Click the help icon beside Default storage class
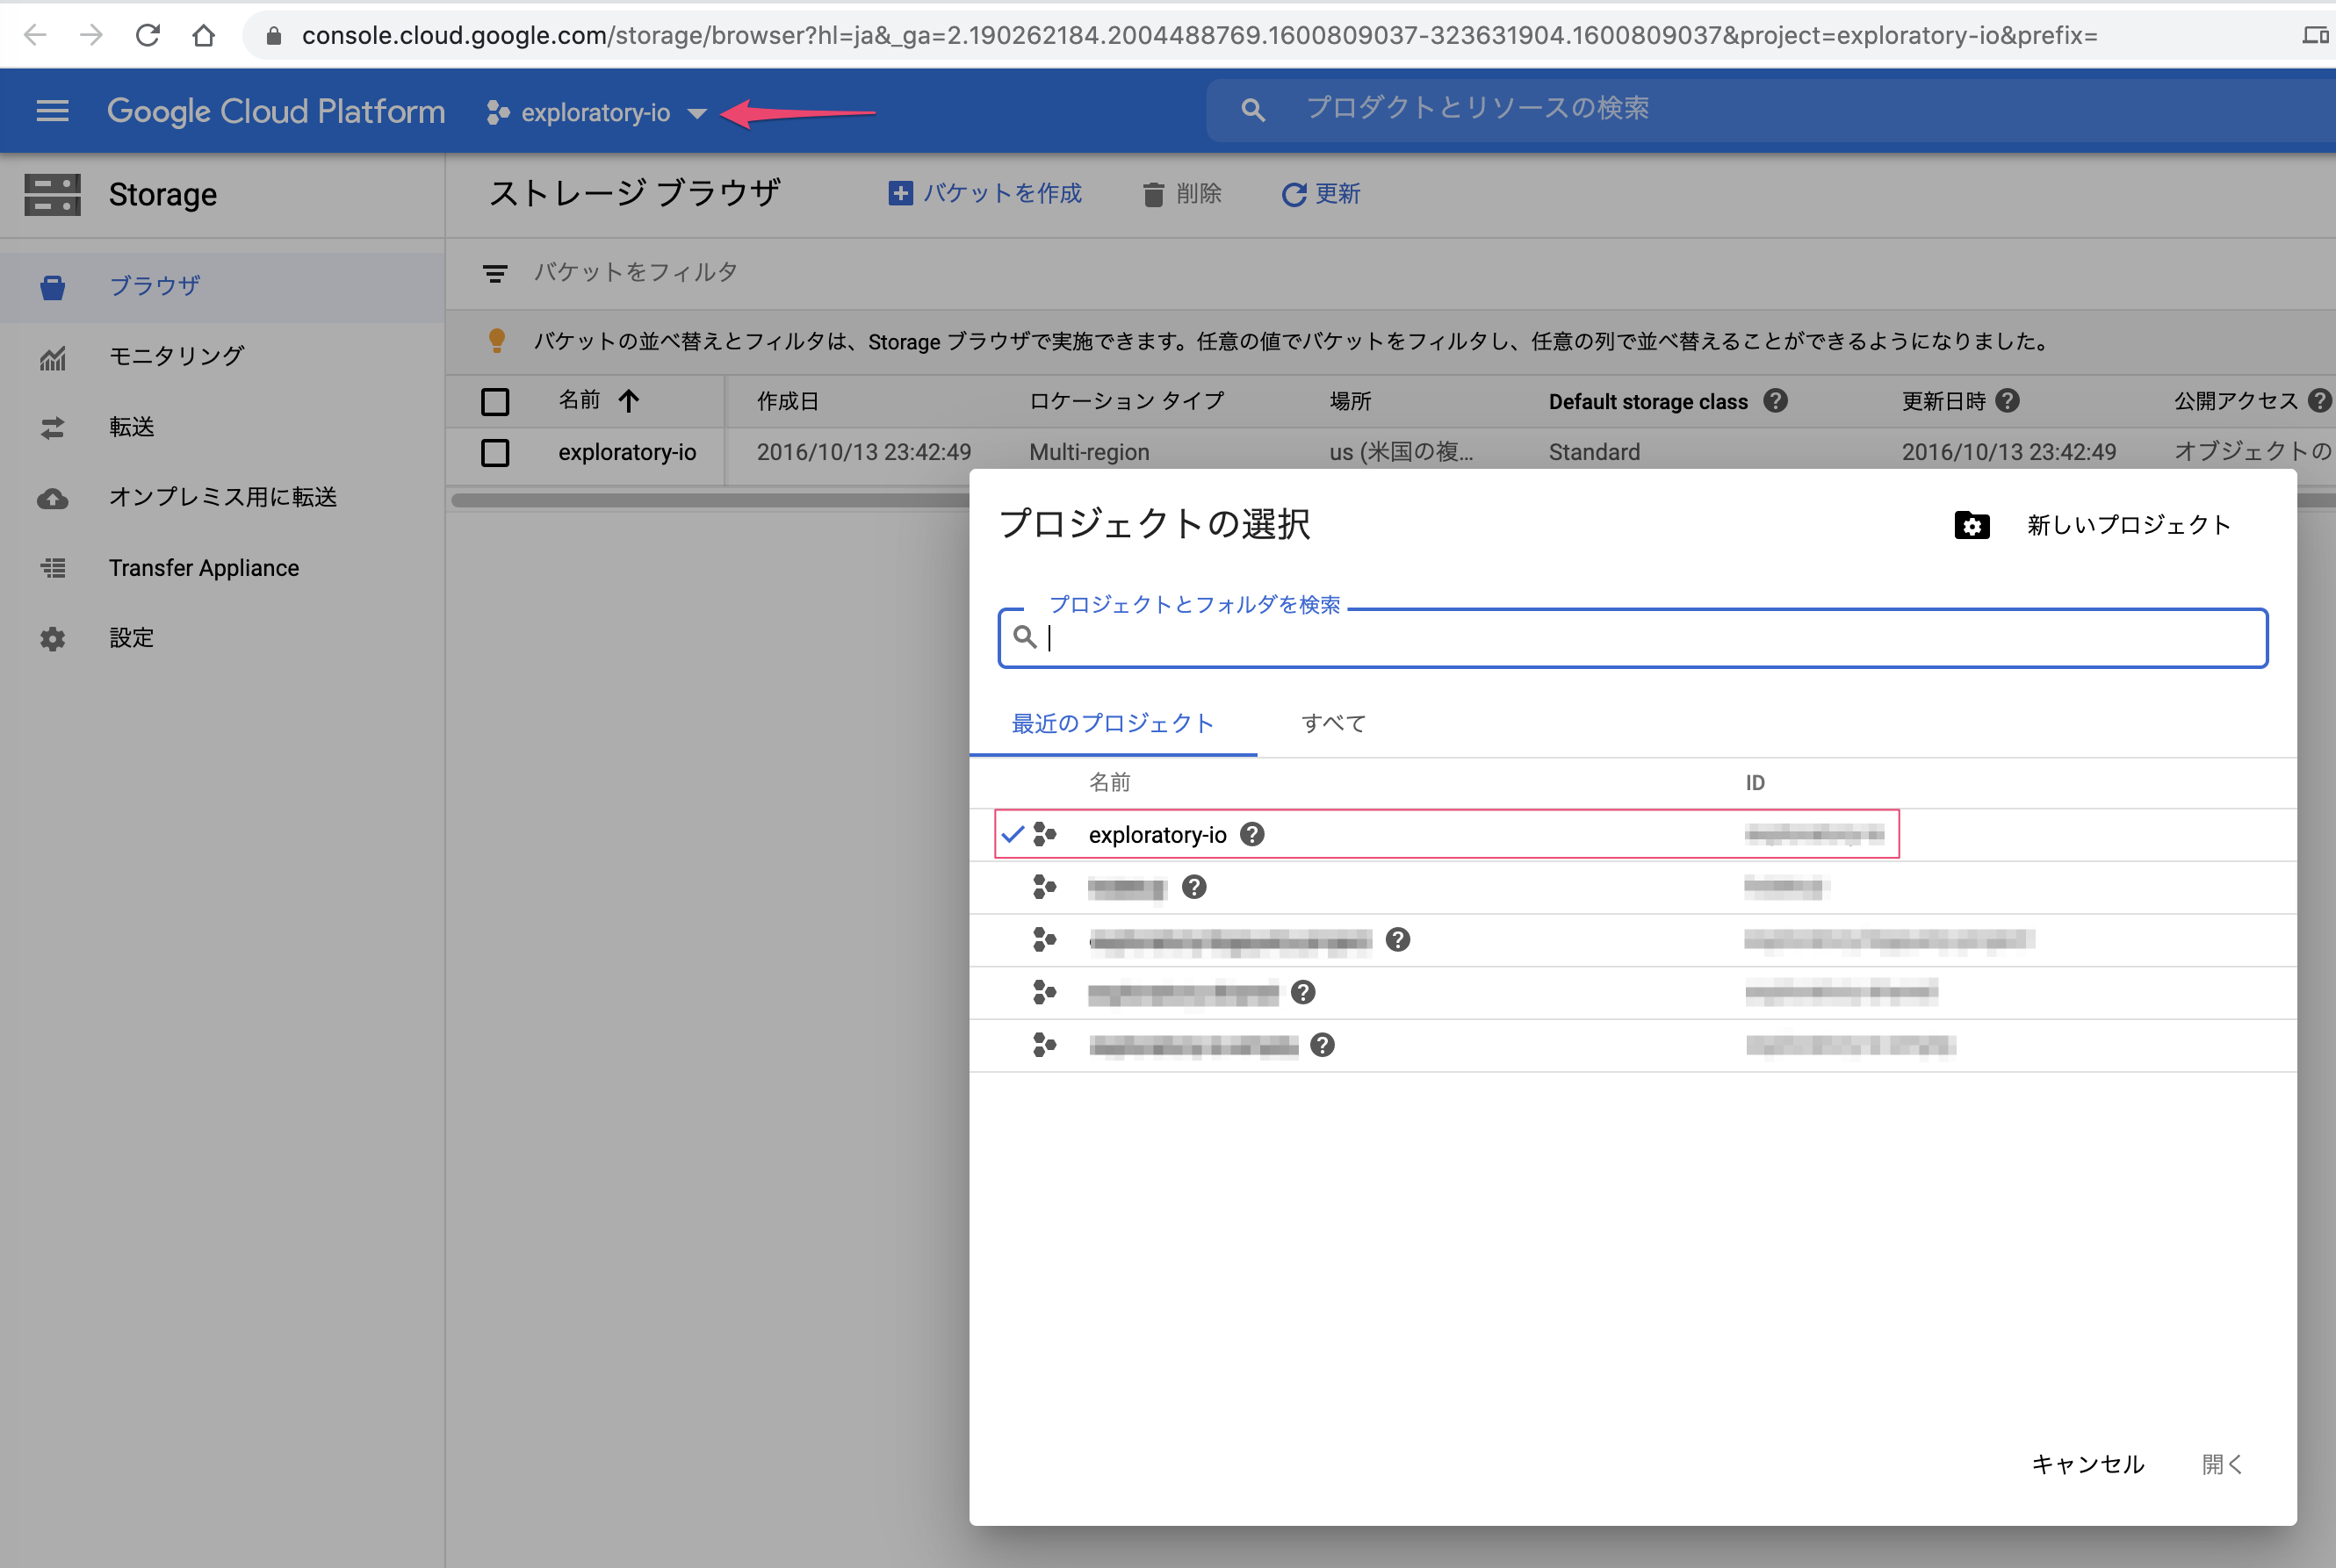 (x=1775, y=401)
